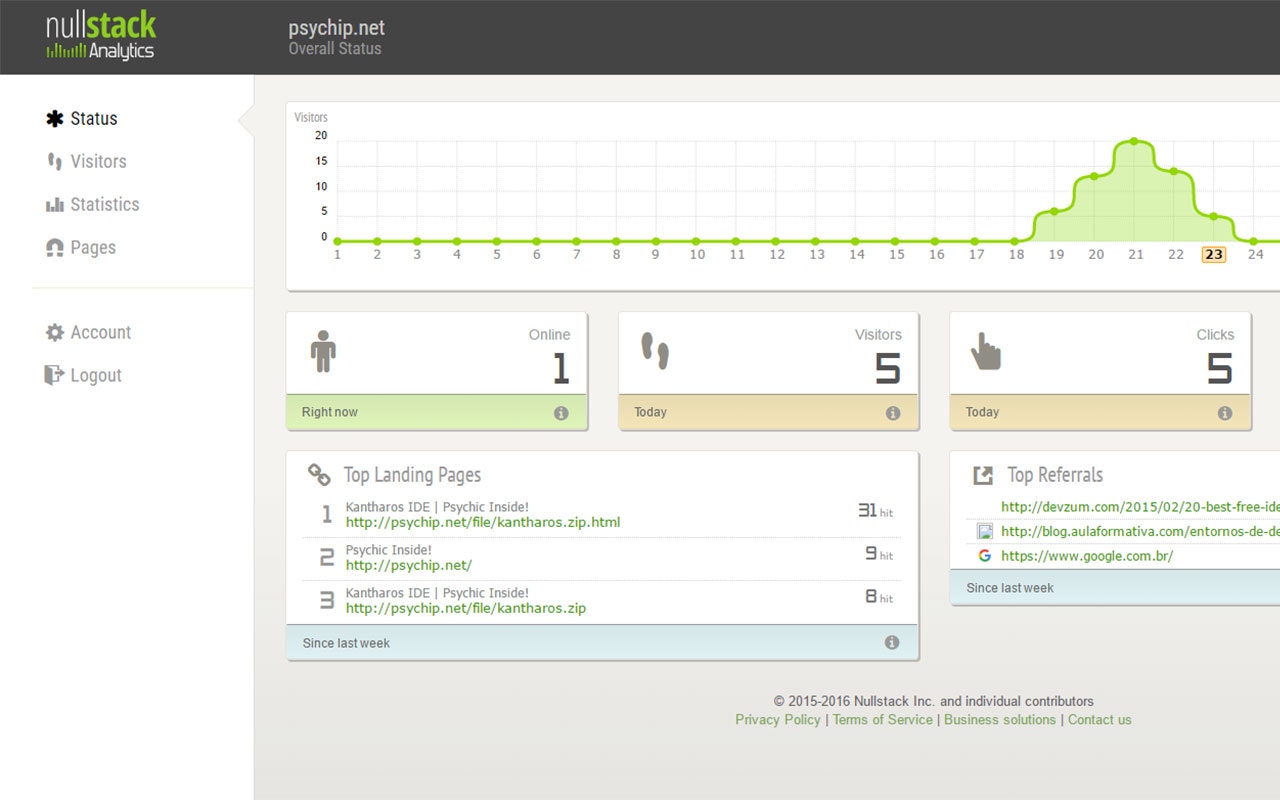Click the info icon on the Right now footer

(560, 411)
